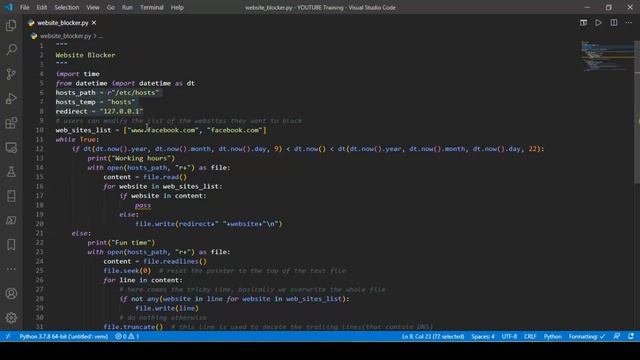Open the View menu

(93, 7)
